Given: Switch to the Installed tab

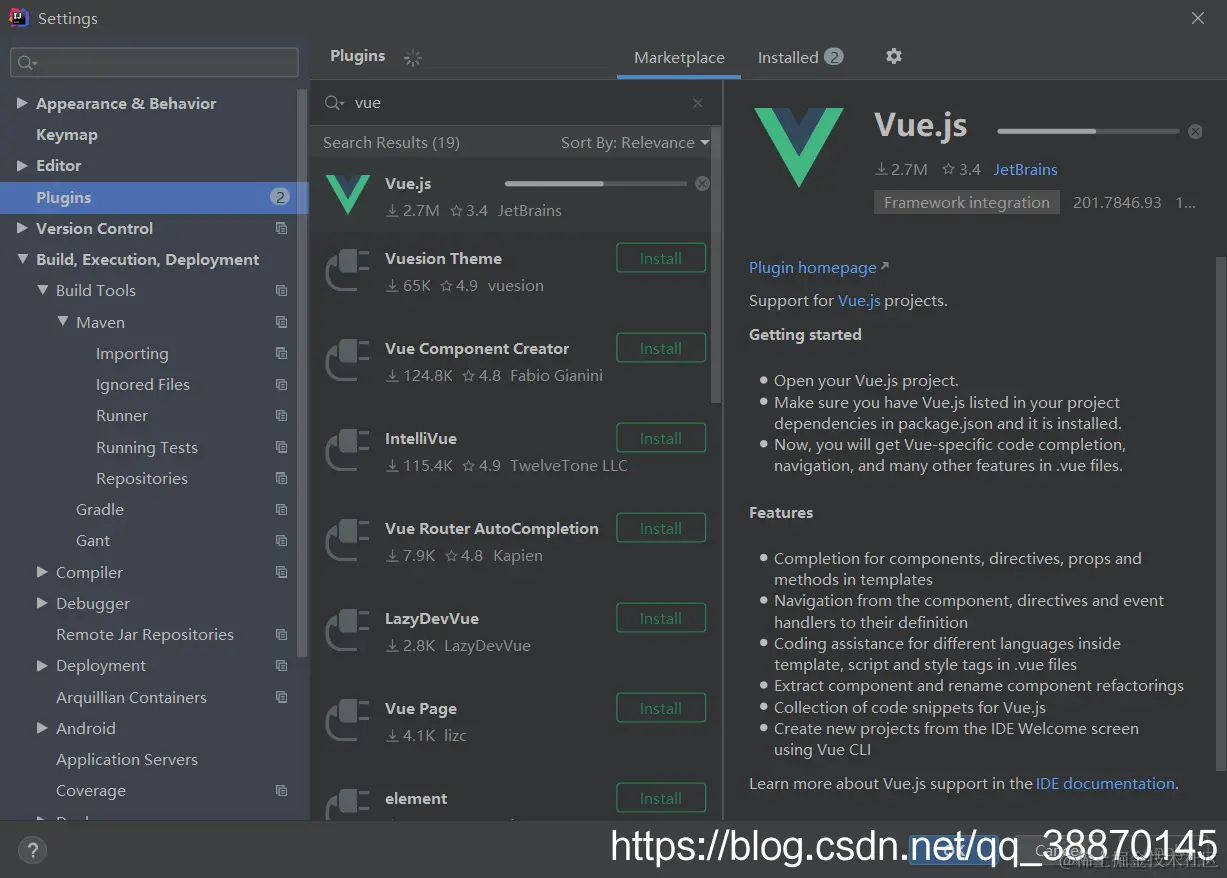Looking at the screenshot, I should pyautogui.click(x=800, y=57).
